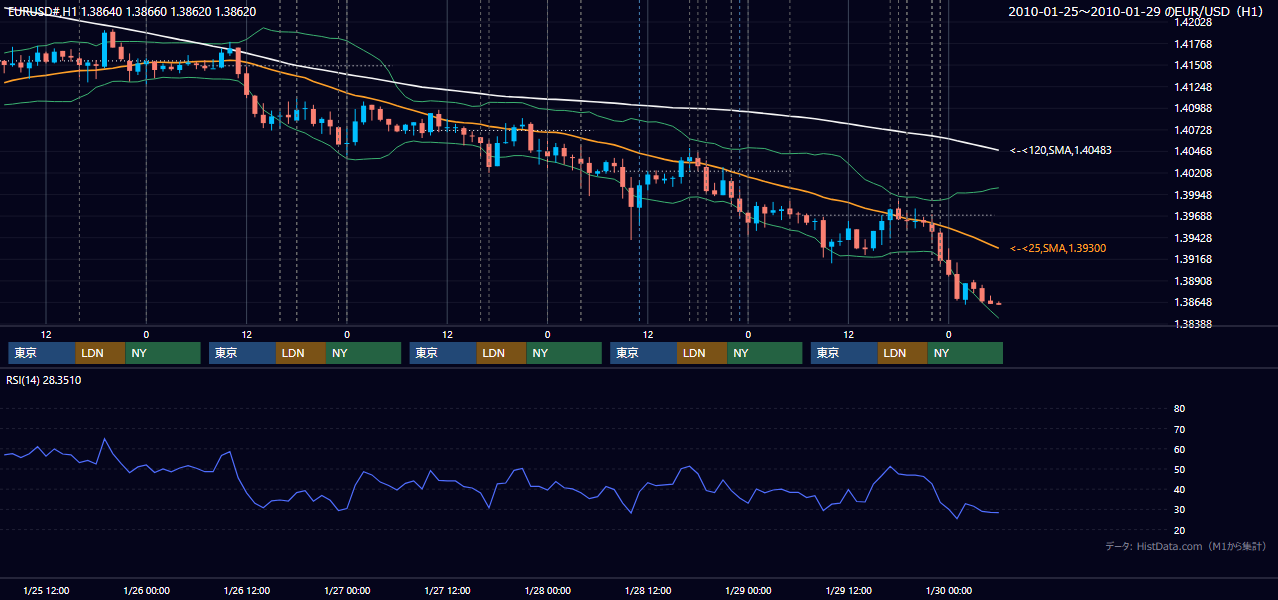Click price axis value 1.39428
The height and width of the screenshot is (600, 1278).
[x=1192, y=238]
